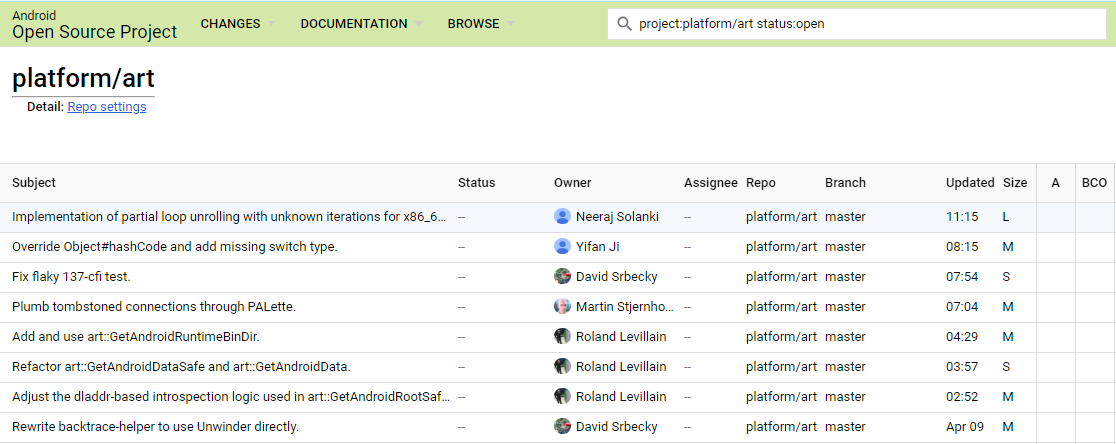This screenshot has width=1116, height=444.
Task: Click Neeraj Solanki's avatar icon
Action: [562, 216]
